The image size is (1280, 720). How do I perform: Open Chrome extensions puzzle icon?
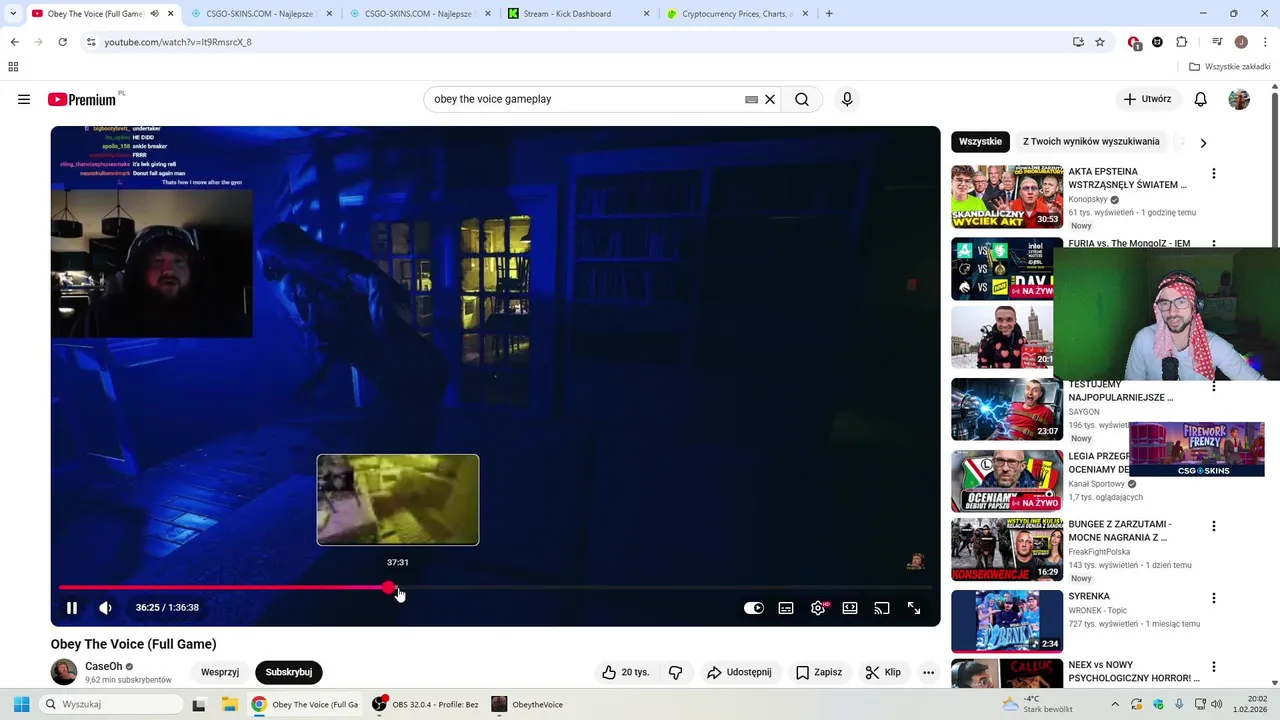(x=1181, y=42)
